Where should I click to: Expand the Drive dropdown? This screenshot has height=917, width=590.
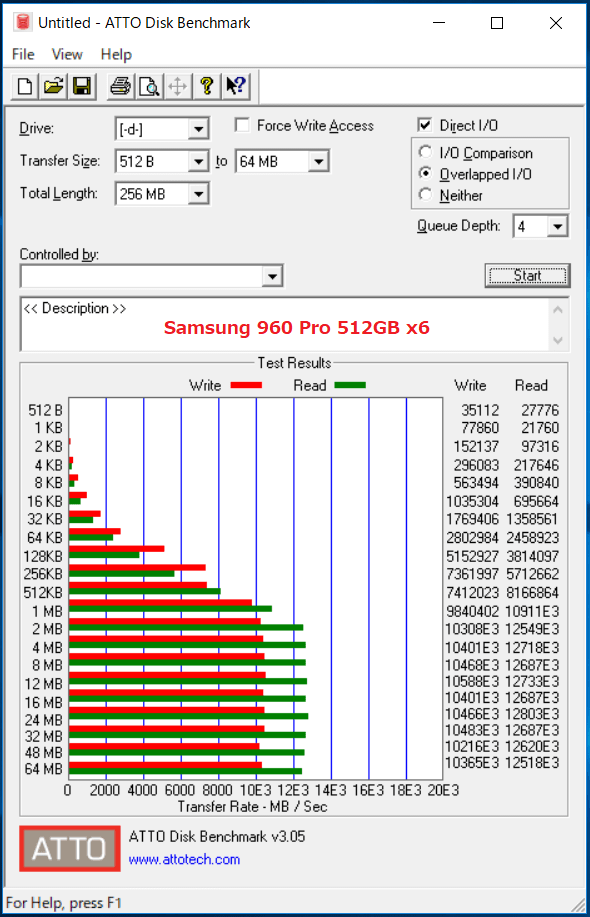coord(199,129)
